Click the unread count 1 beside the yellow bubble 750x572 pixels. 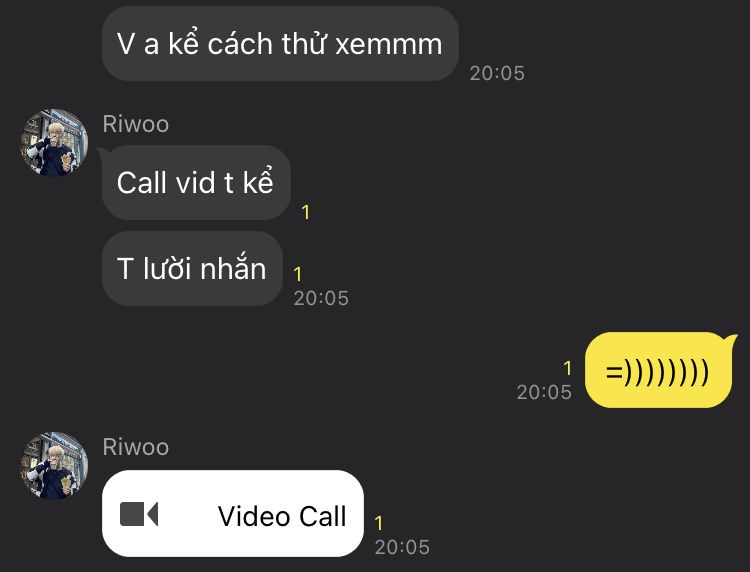click(568, 368)
